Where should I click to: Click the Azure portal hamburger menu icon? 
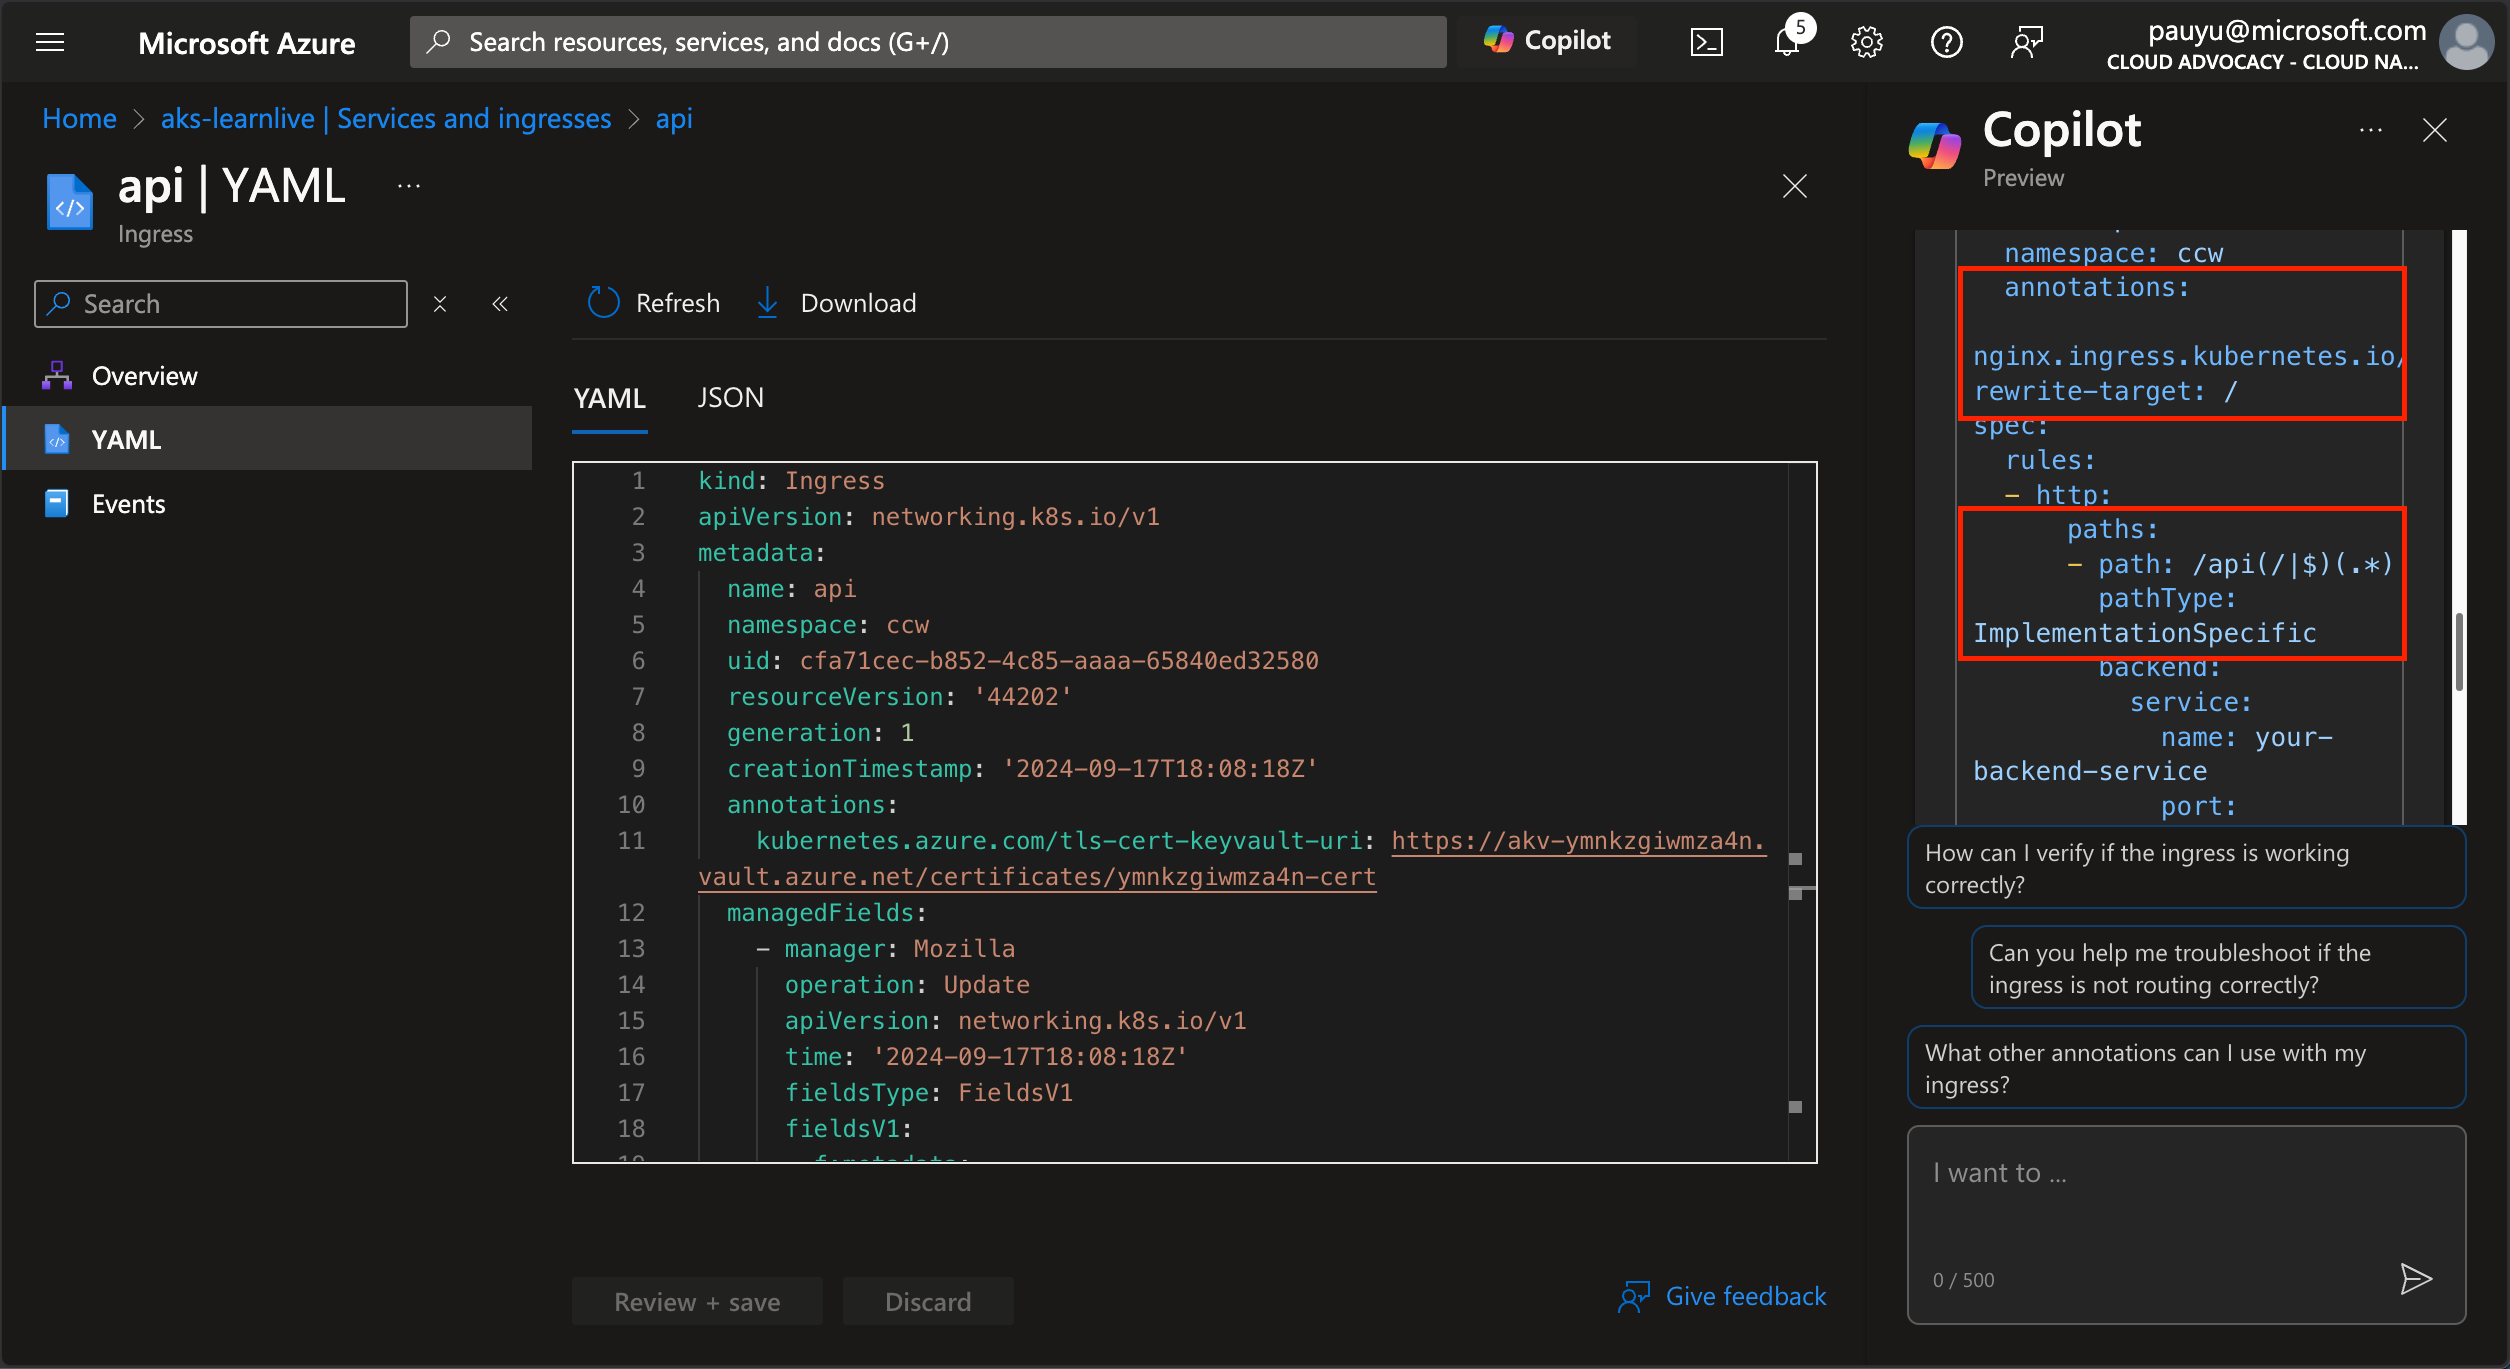click(x=51, y=42)
